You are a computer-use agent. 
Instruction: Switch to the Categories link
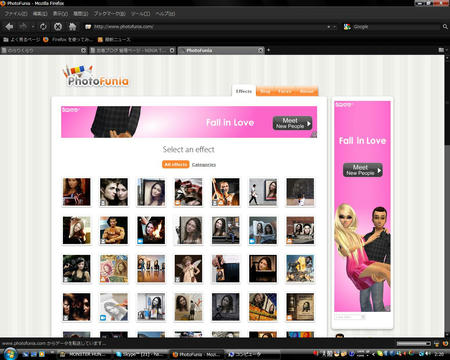(x=204, y=165)
